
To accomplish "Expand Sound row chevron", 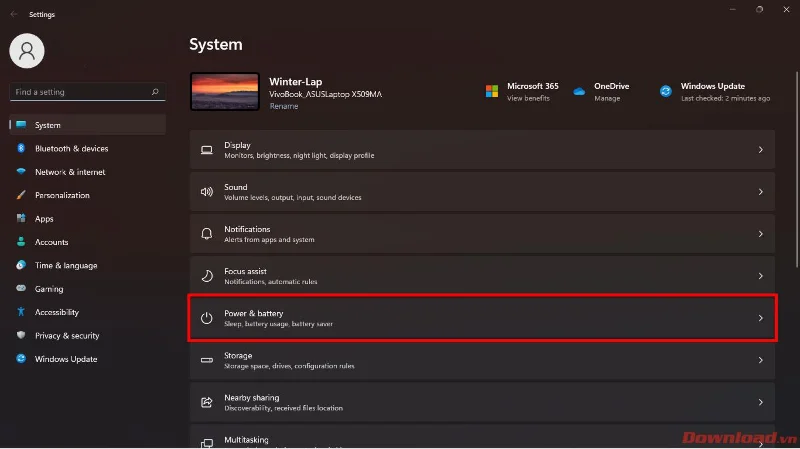I will 760,192.
